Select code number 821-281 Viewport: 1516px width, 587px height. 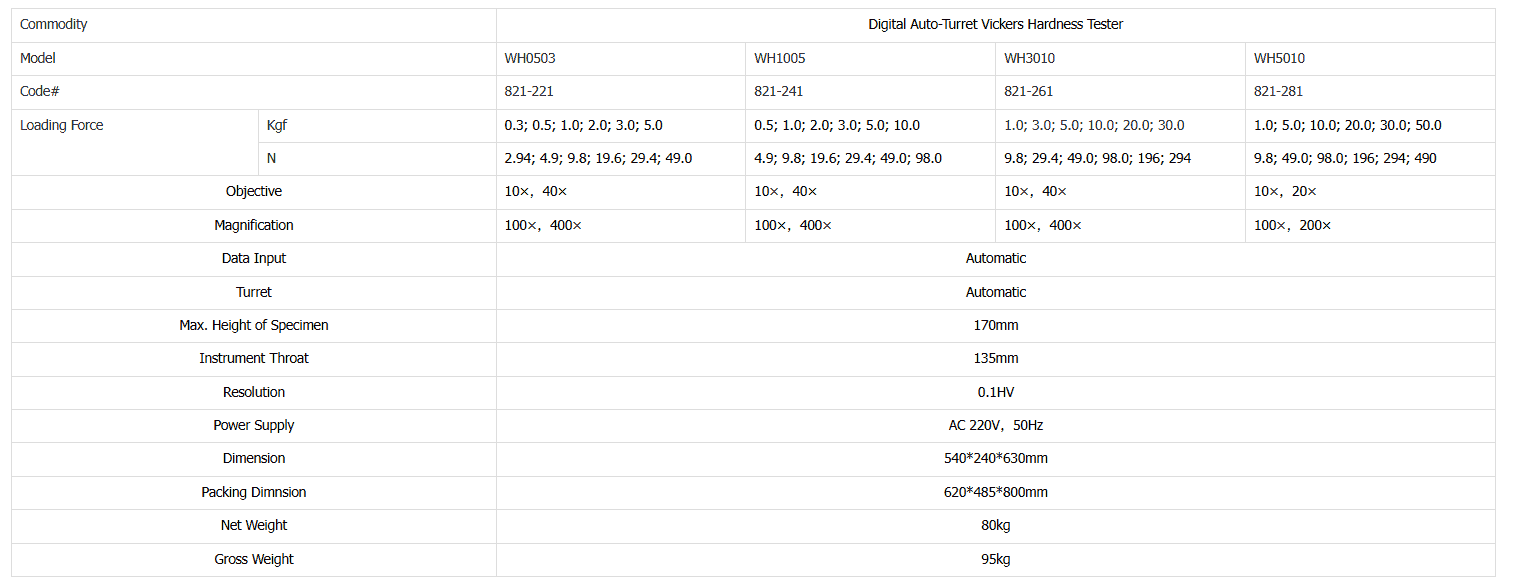(1279, 92)
